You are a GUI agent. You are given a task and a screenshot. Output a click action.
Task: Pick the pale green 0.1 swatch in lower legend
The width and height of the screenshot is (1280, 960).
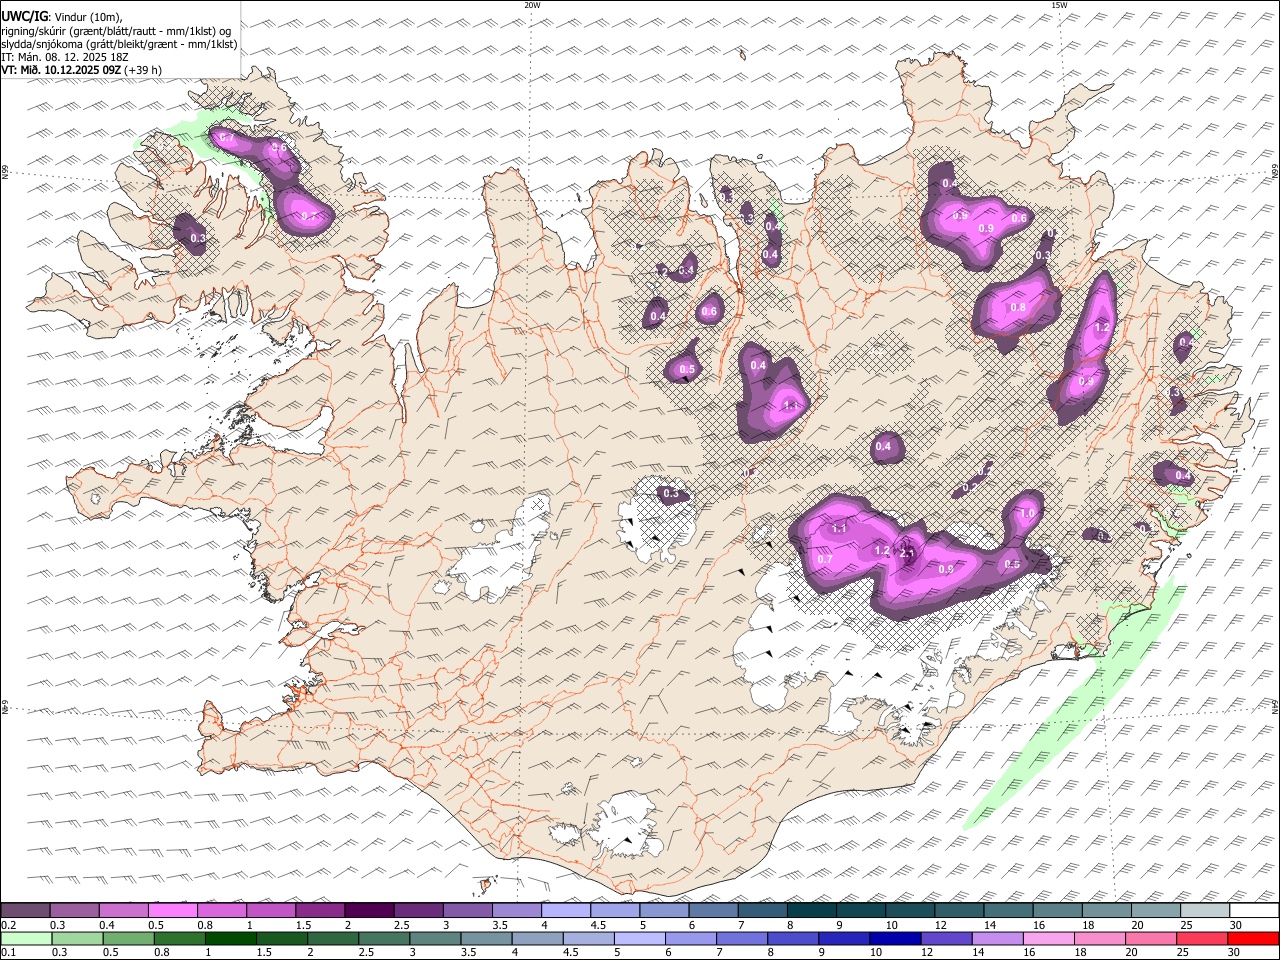click(x=26, y=938)
